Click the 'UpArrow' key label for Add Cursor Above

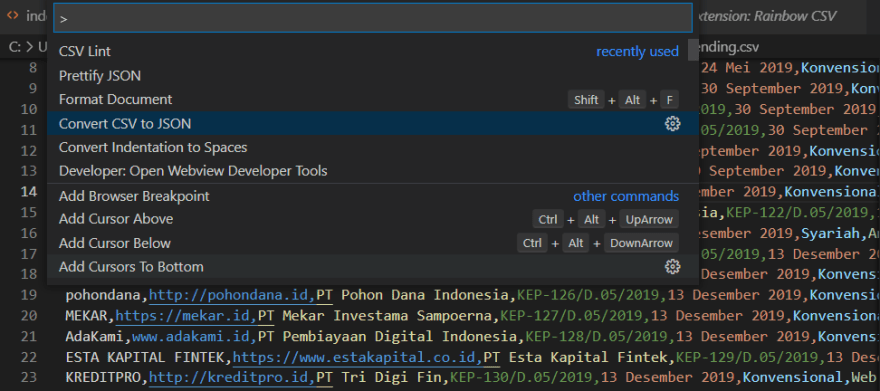point(649,219)
